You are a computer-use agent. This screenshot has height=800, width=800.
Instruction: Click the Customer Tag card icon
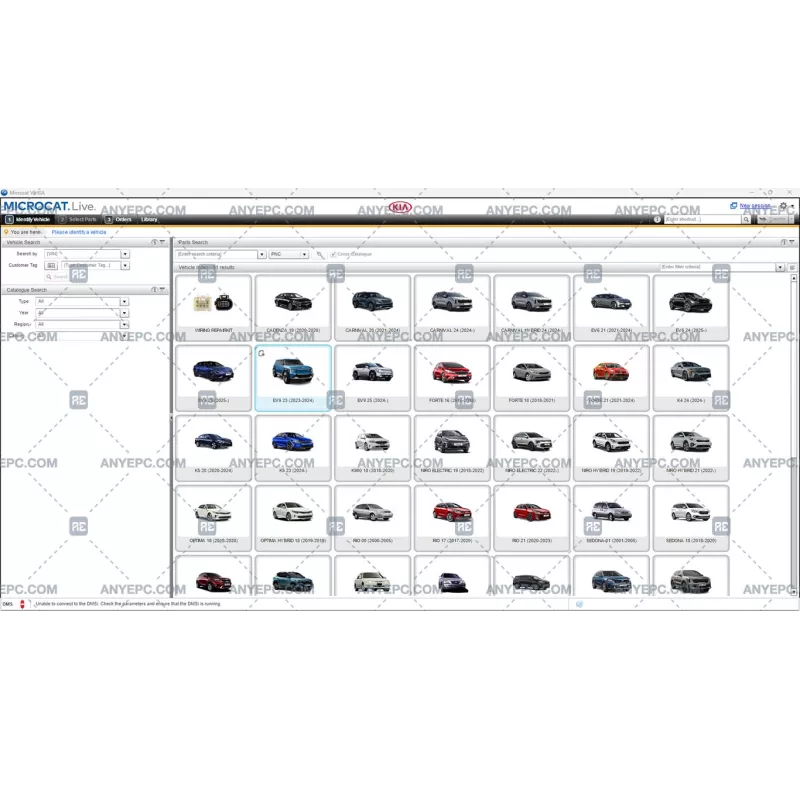tap(52, 266)
